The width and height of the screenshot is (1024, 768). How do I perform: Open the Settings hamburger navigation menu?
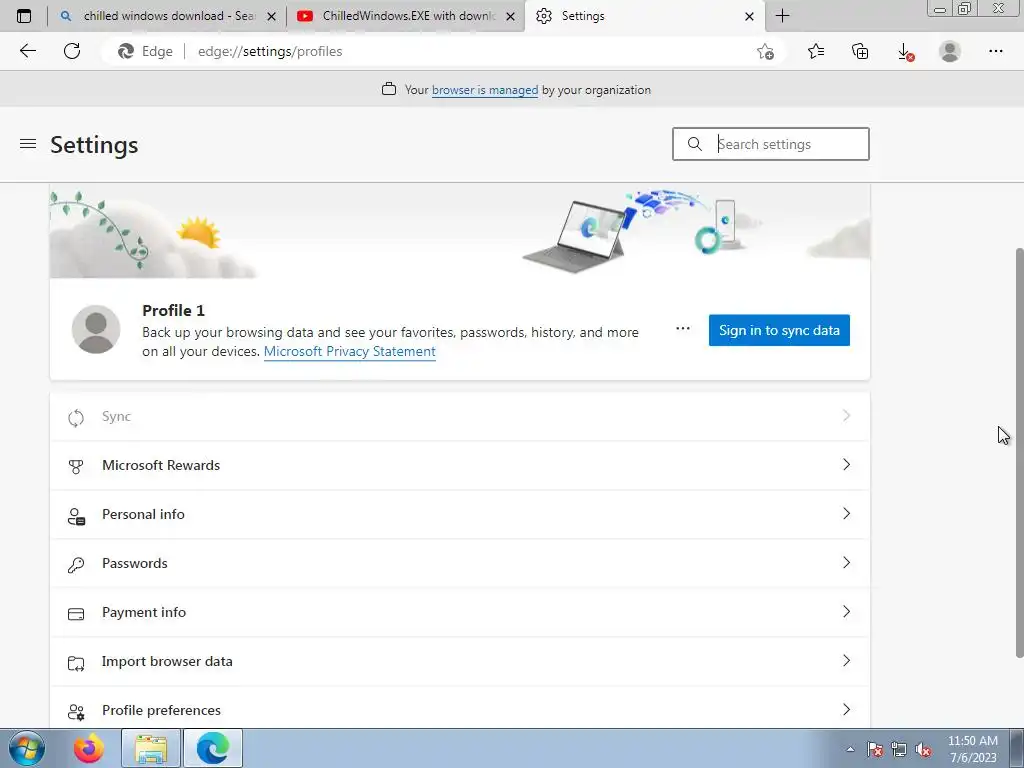click(x=28, y=144)
